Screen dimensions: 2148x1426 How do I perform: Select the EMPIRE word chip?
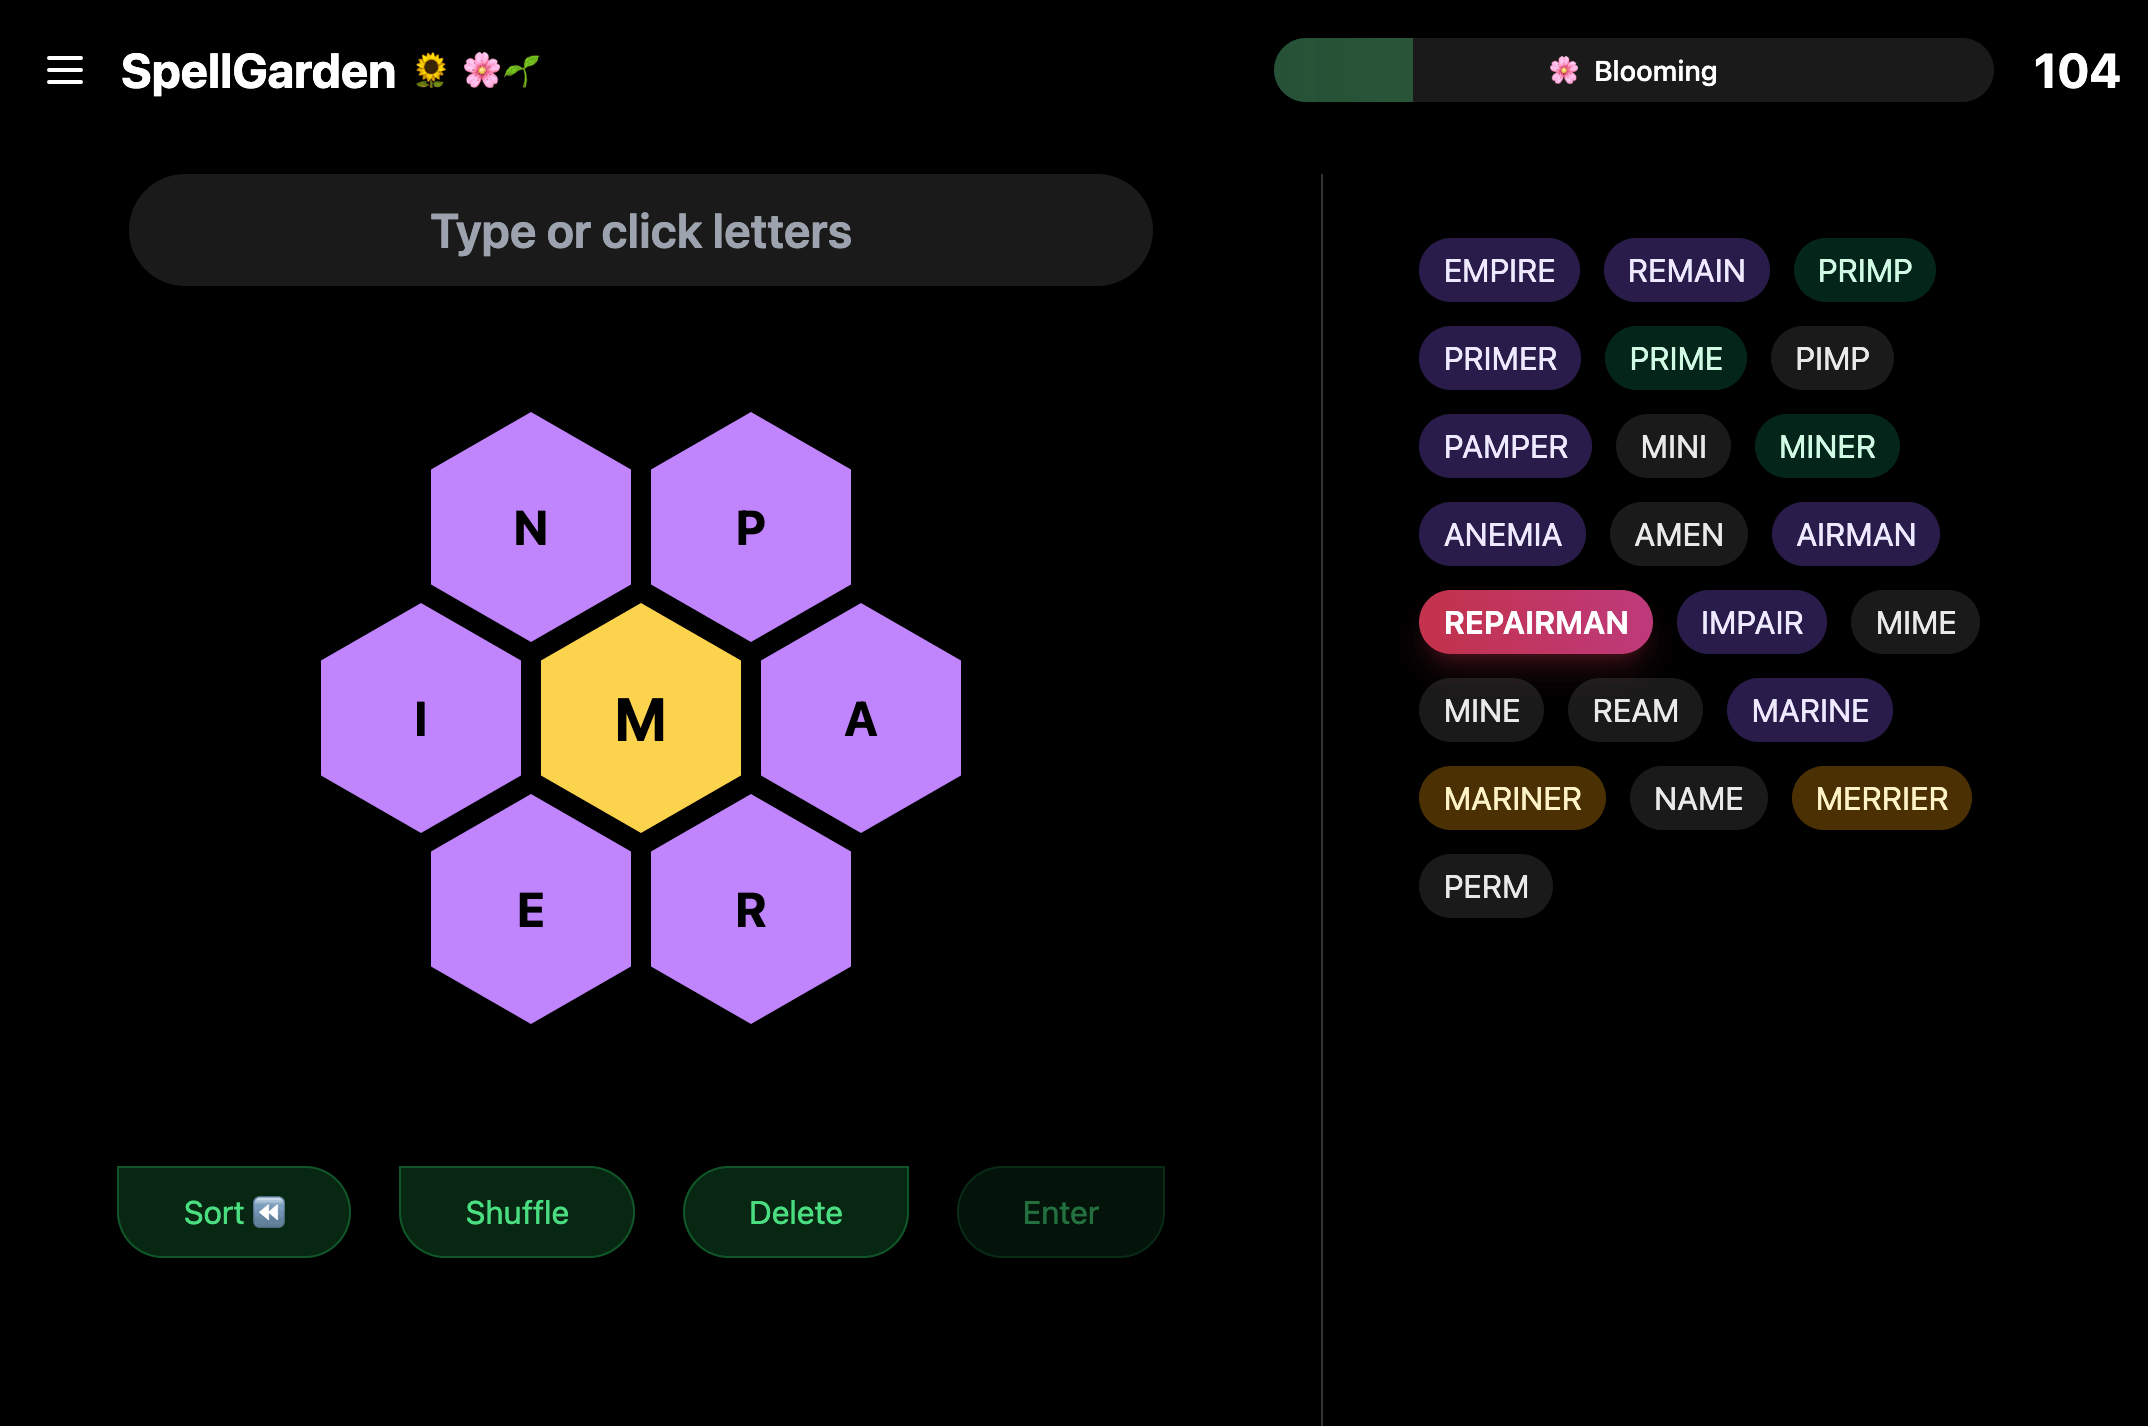1499,270
